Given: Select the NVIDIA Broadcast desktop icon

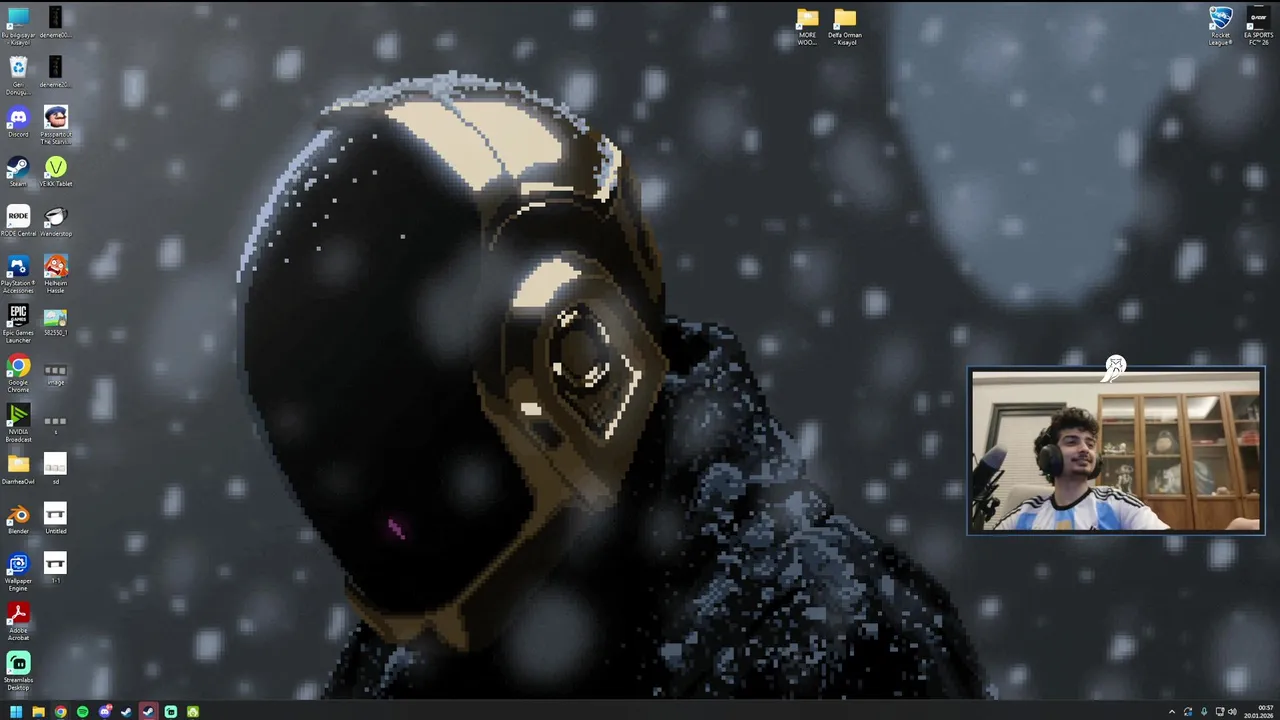Looking at the screenshot, I should (x=18, y=424).
